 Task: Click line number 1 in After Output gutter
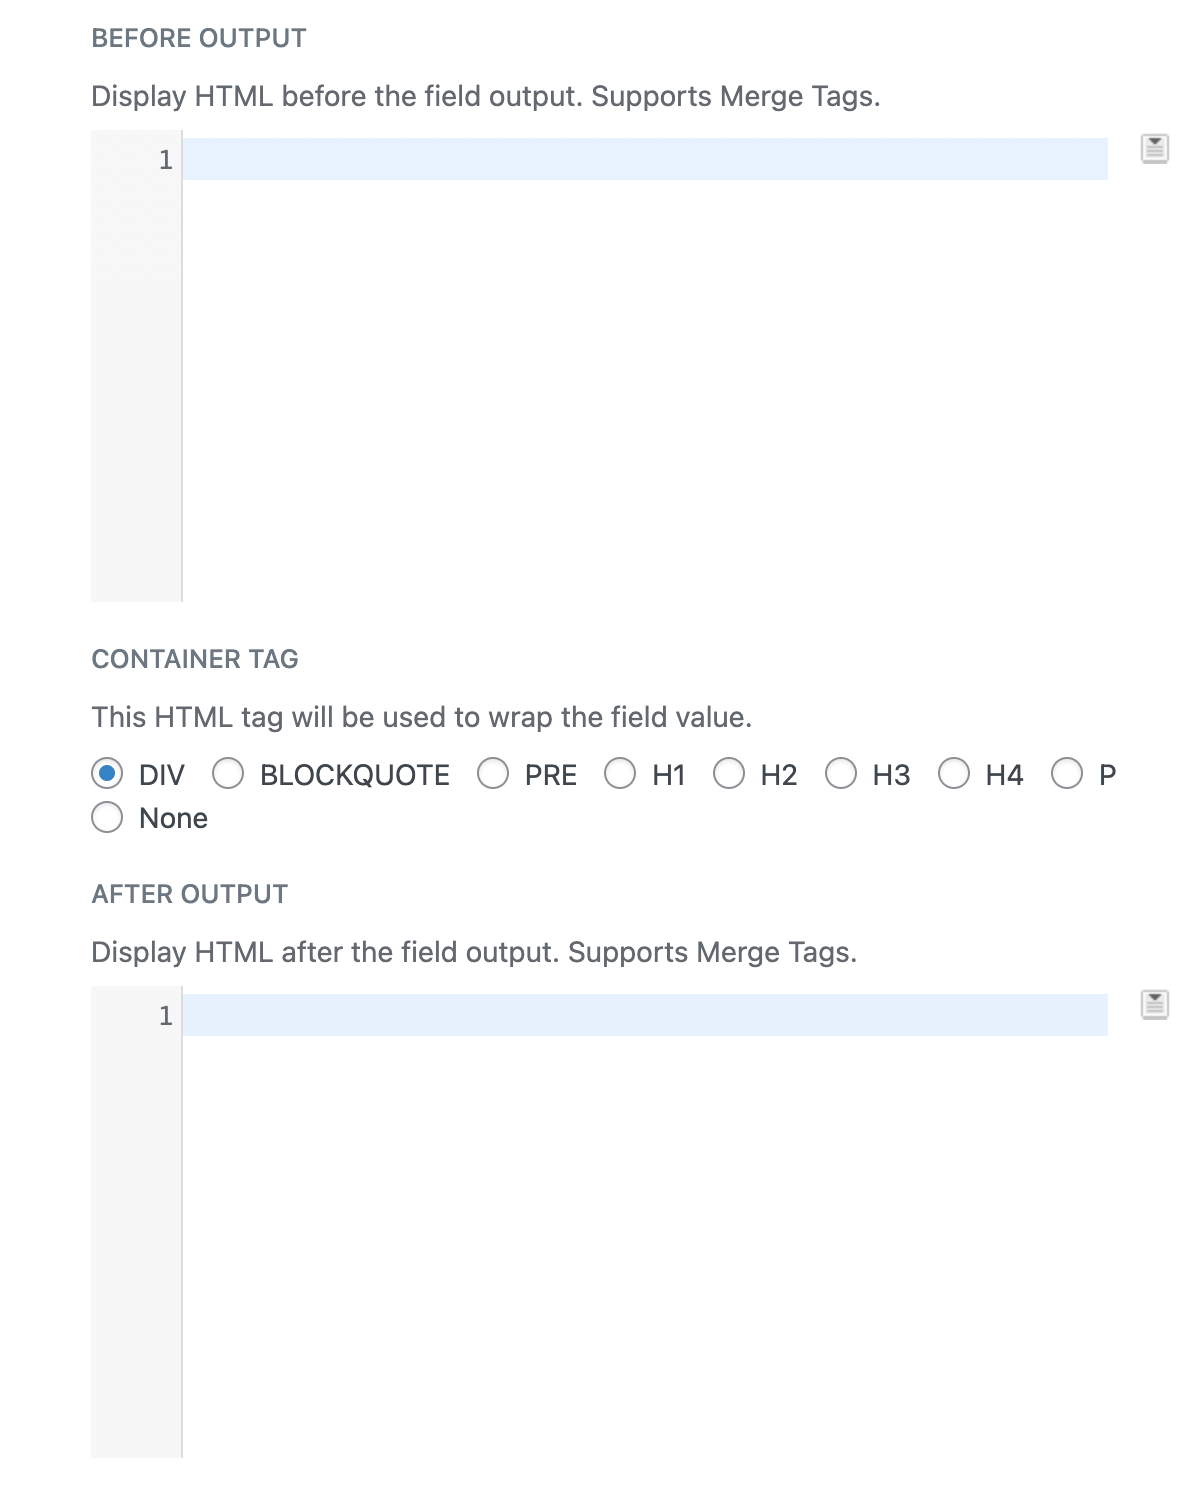[x=166, y=1016]
